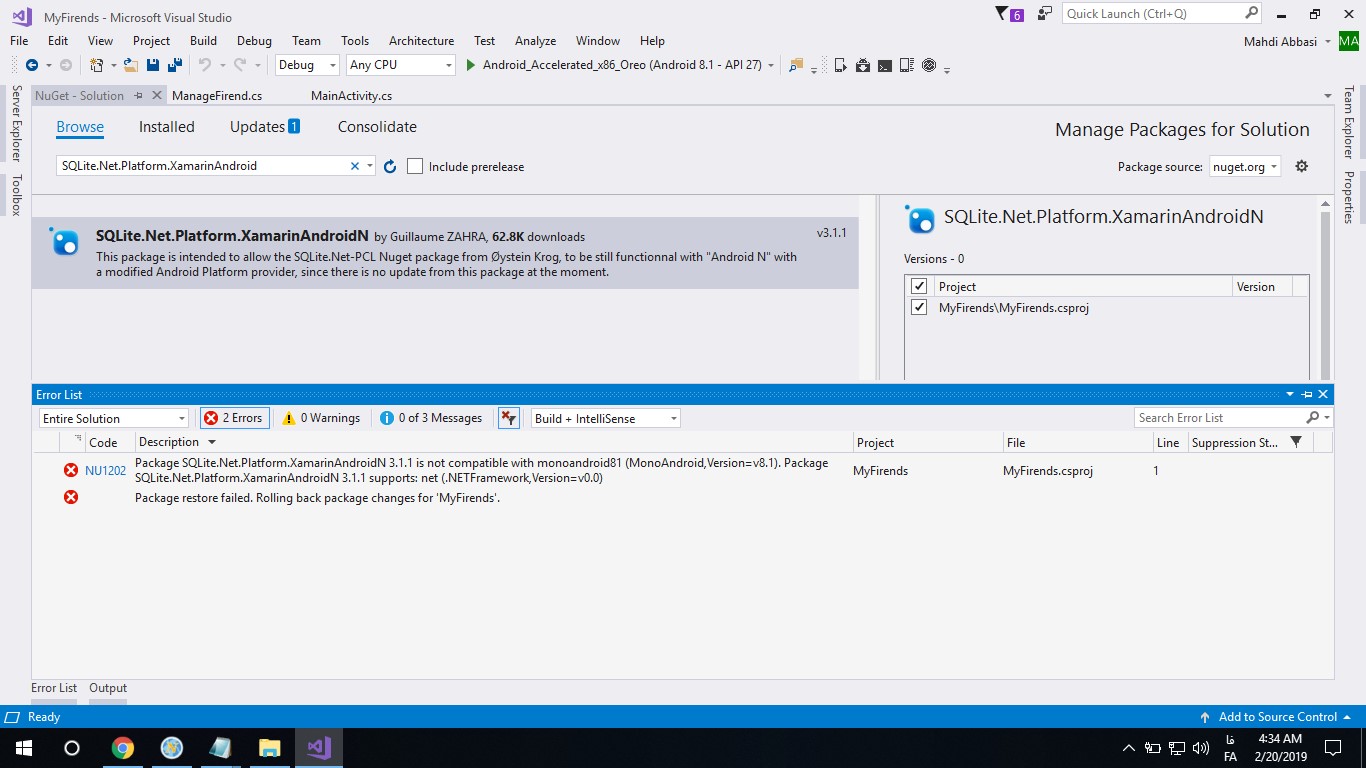Open NuGet settings gear icon
Image resolution: width=1366 pixels, height=768 pixels.
pyautogui.click(x=1301, y=167)
